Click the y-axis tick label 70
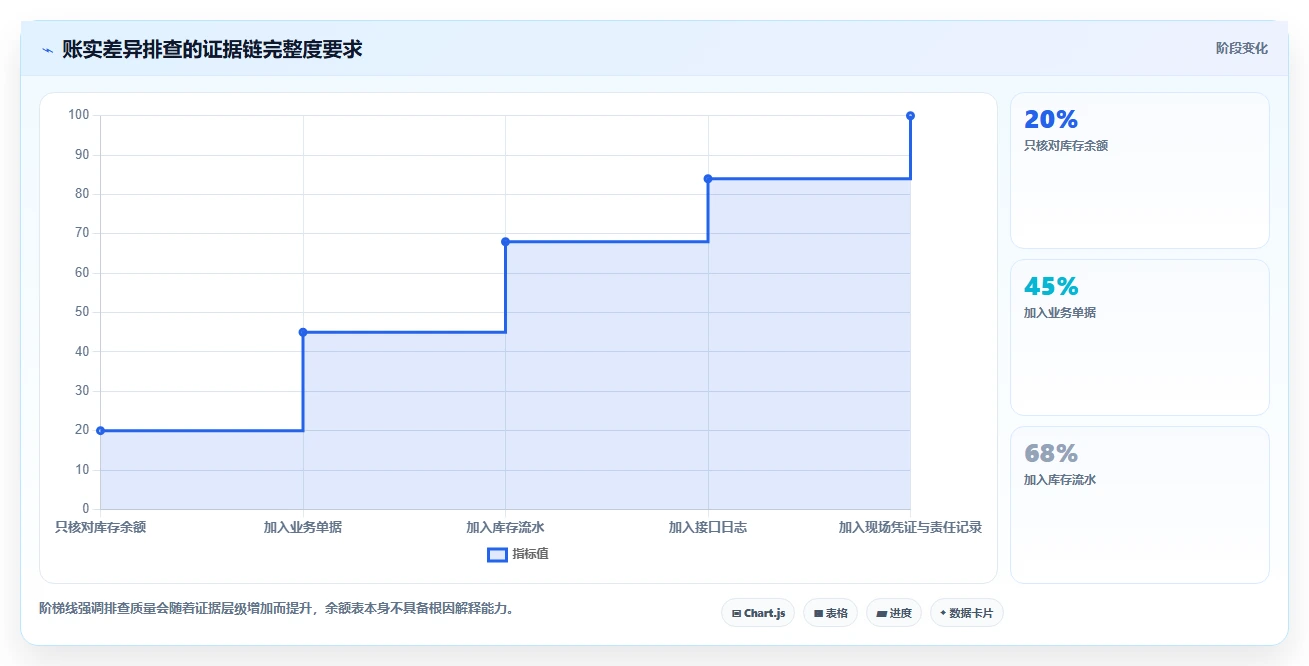The image size is (1309, 666). click(82, 233)
